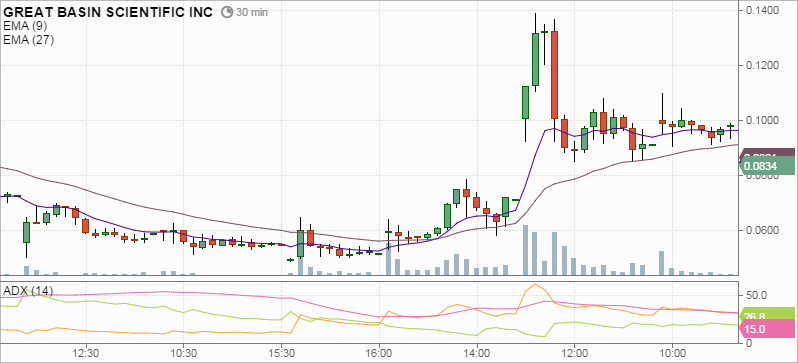This screenshot has height=363, width=798.
Task: Click the 0.1200 price axis label
Action: pyautogui.click(x=762, y=65)
